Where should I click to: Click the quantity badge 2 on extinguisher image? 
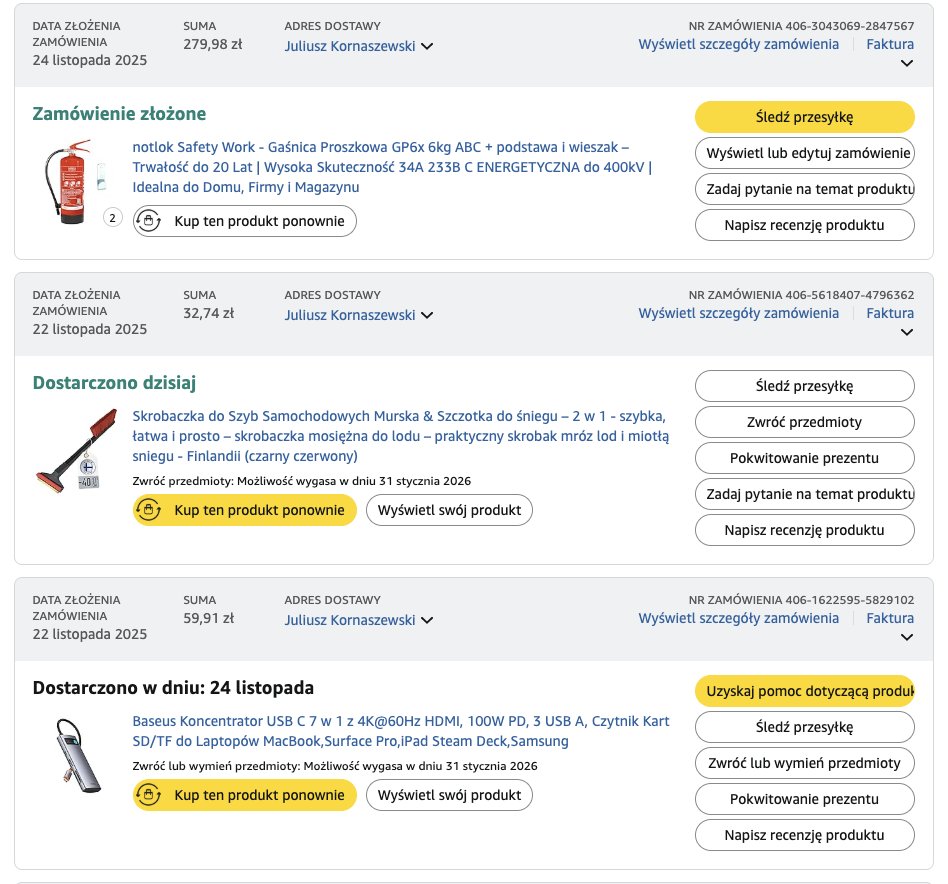point(112,218)
